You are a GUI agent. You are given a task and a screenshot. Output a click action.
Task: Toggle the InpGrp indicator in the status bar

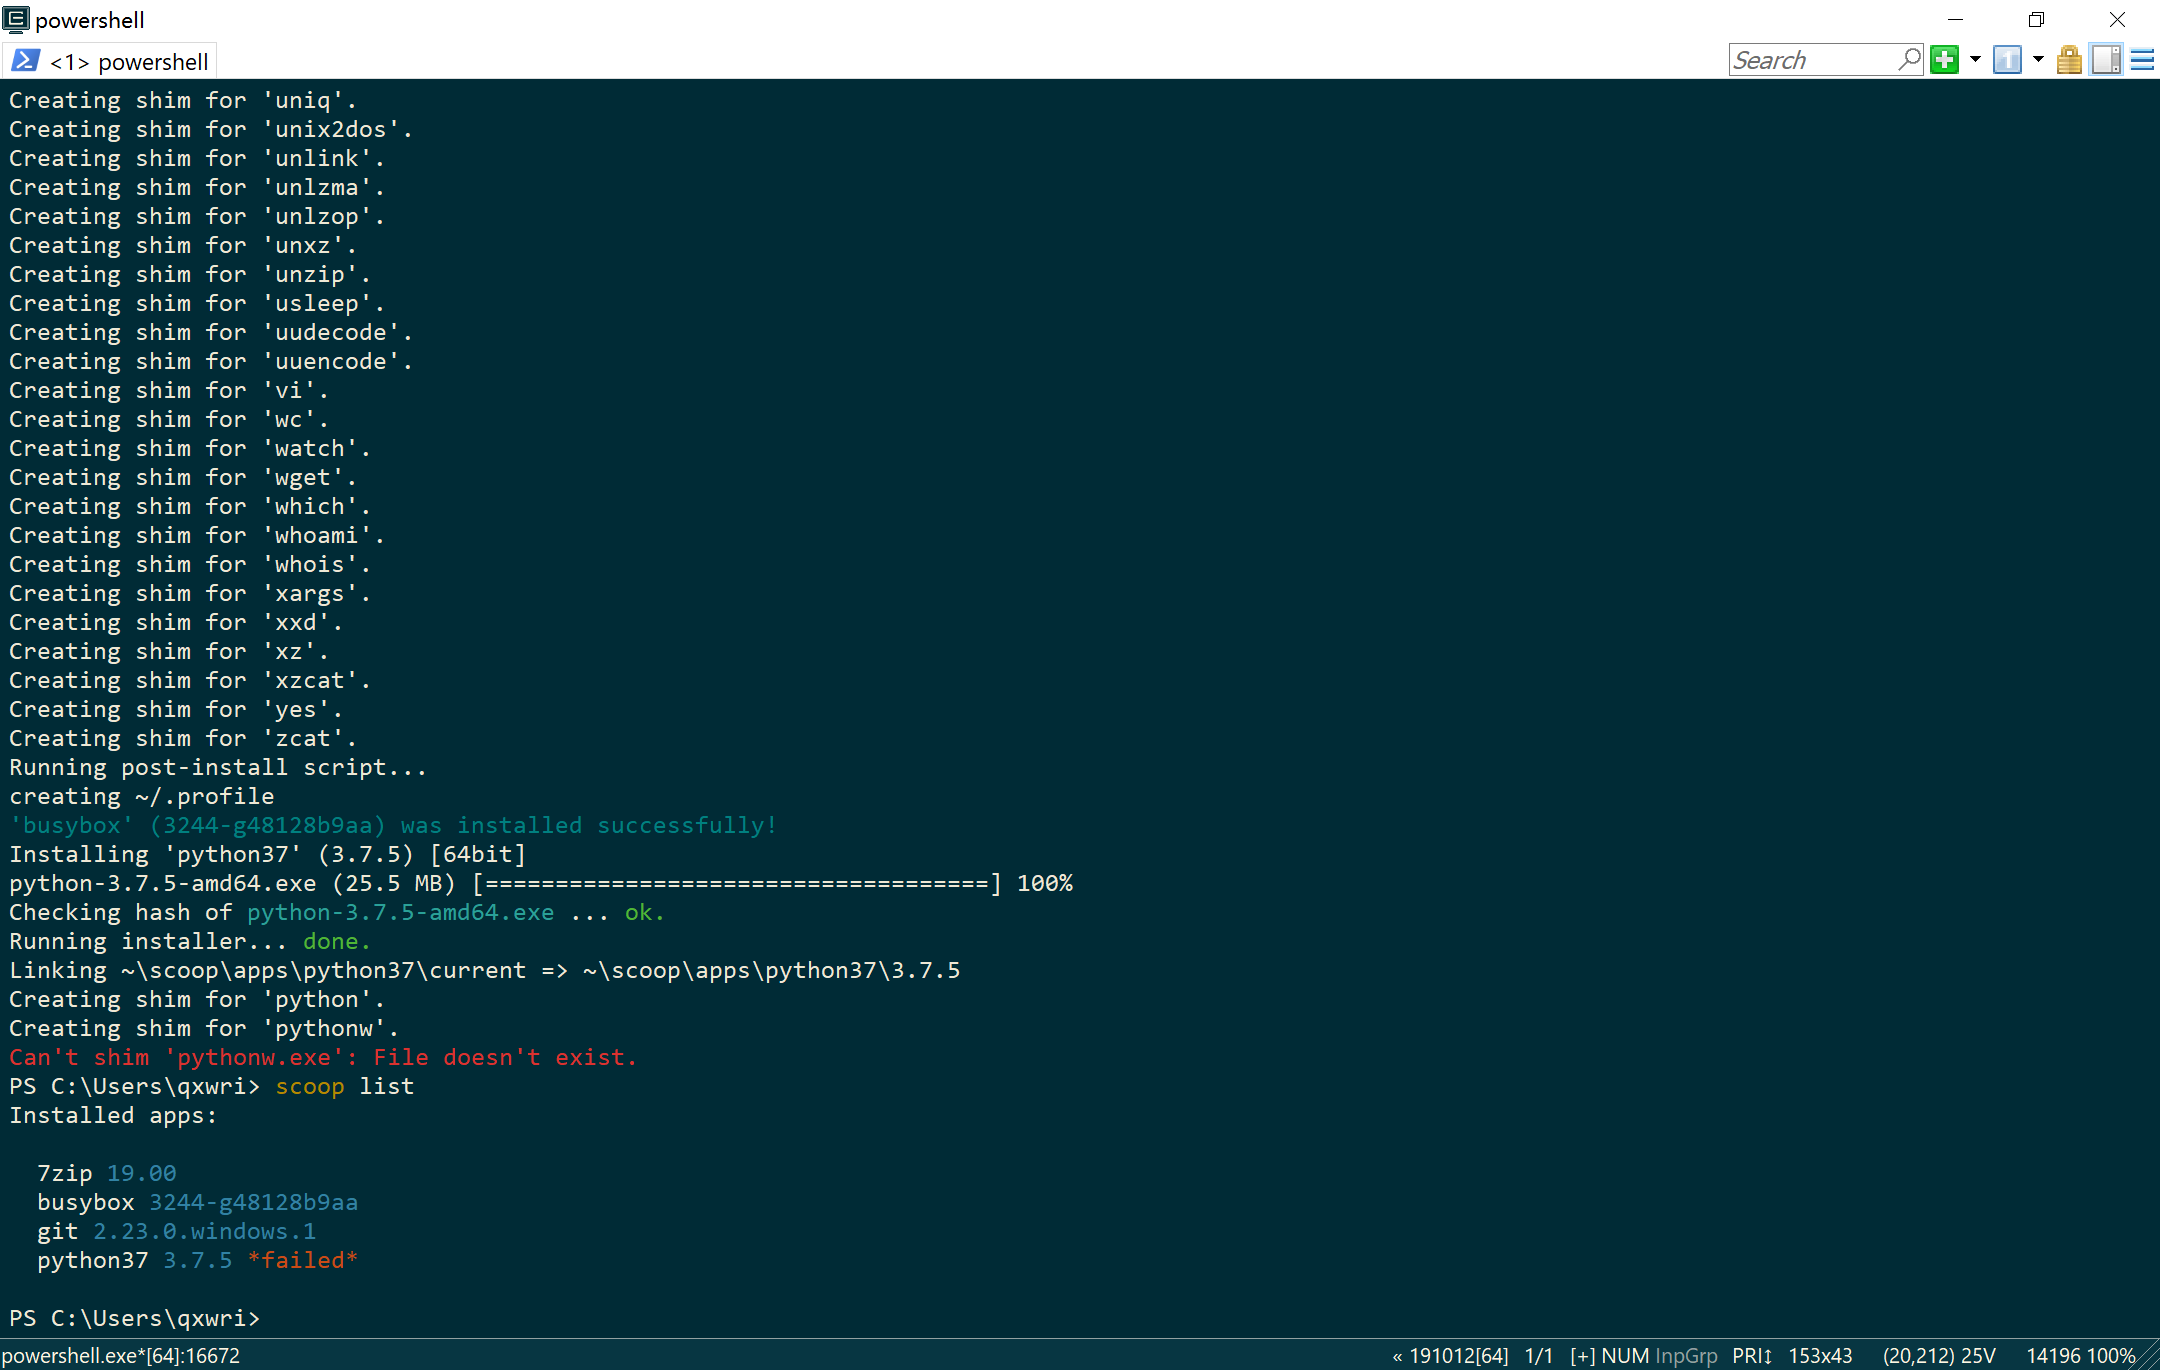1686,1355
